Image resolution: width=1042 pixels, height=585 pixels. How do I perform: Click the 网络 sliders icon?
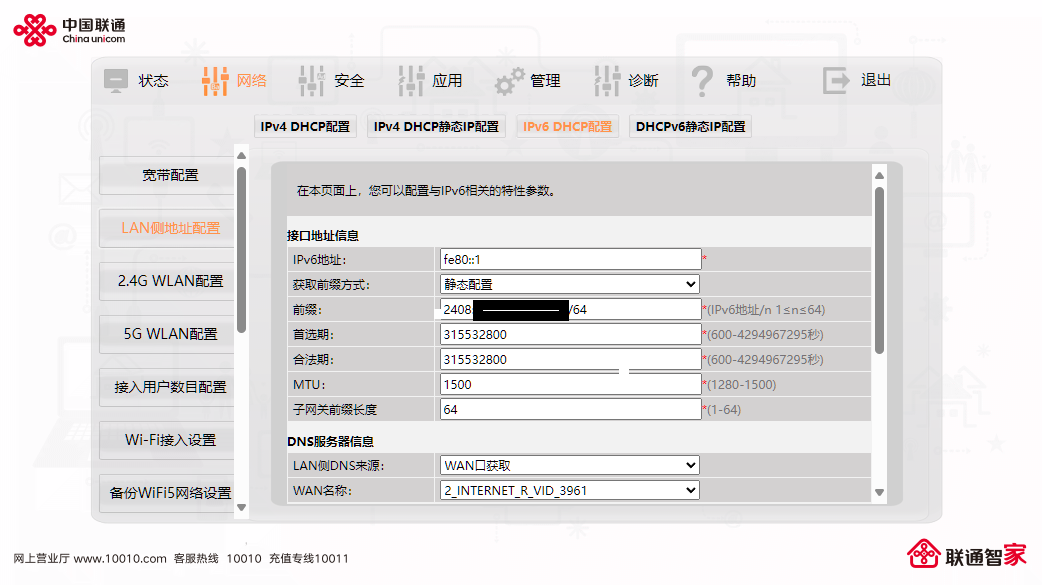click(215, 81)
